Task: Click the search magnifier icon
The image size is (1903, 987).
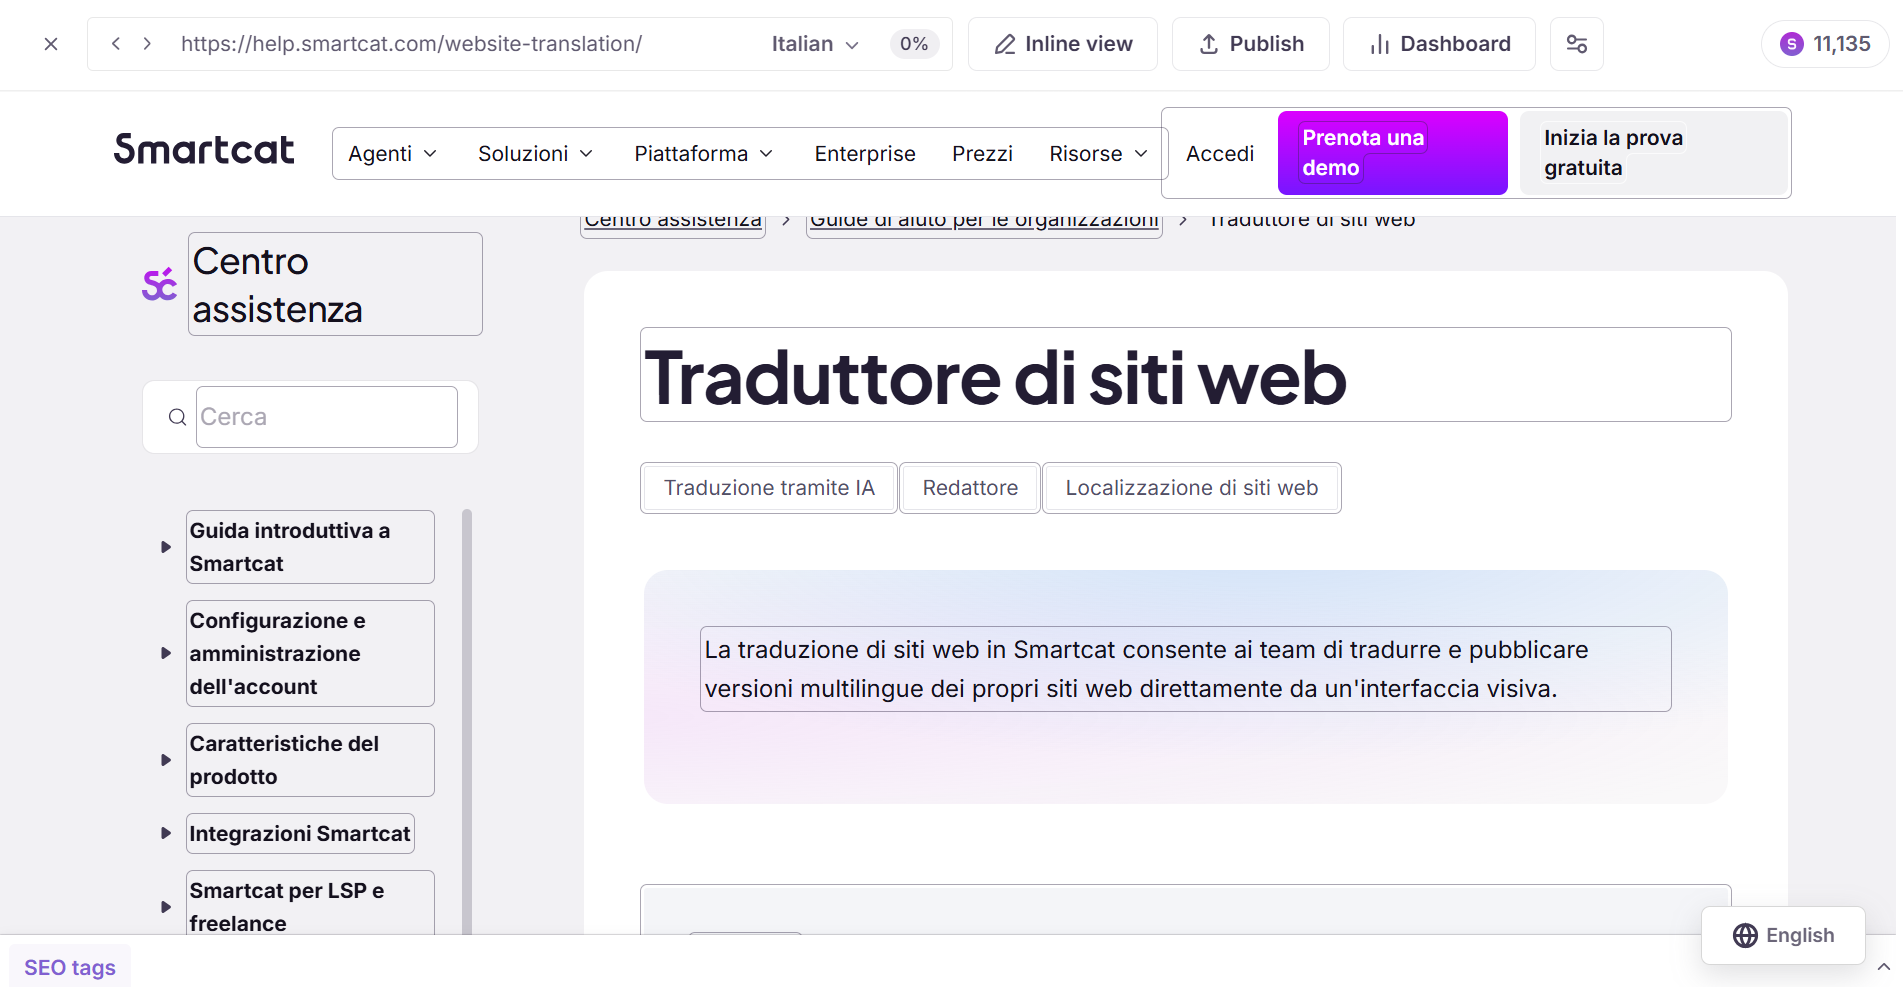Action: (x=177, y=417)
